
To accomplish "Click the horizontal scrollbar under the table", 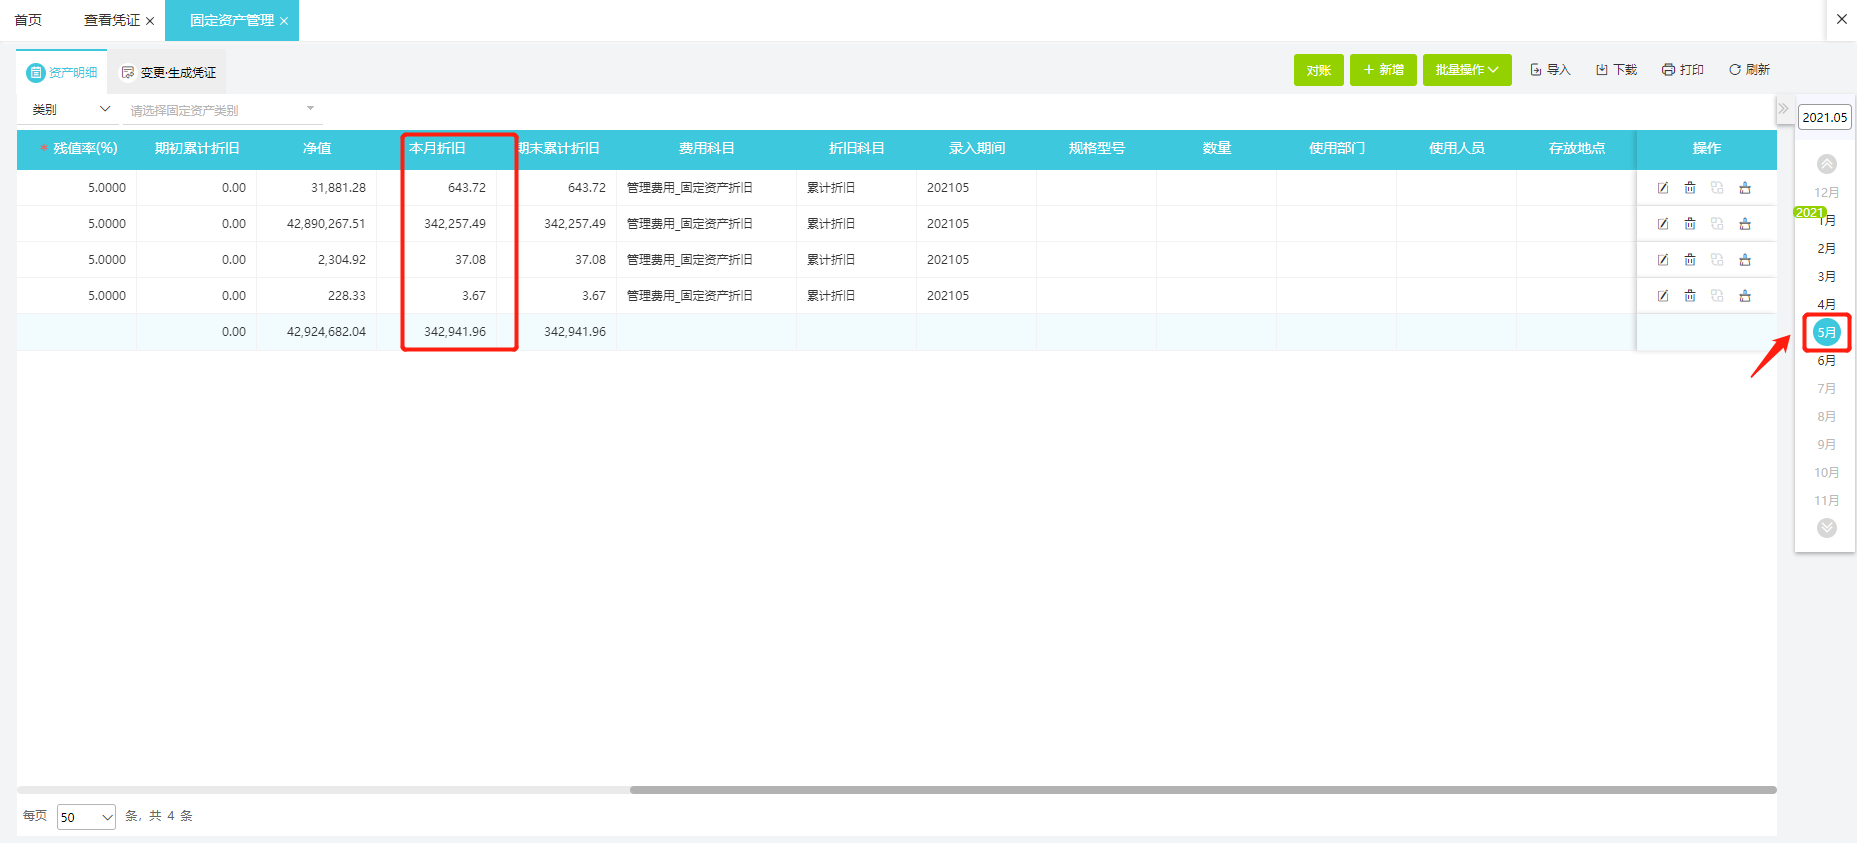I will (x=1203, y=790).
